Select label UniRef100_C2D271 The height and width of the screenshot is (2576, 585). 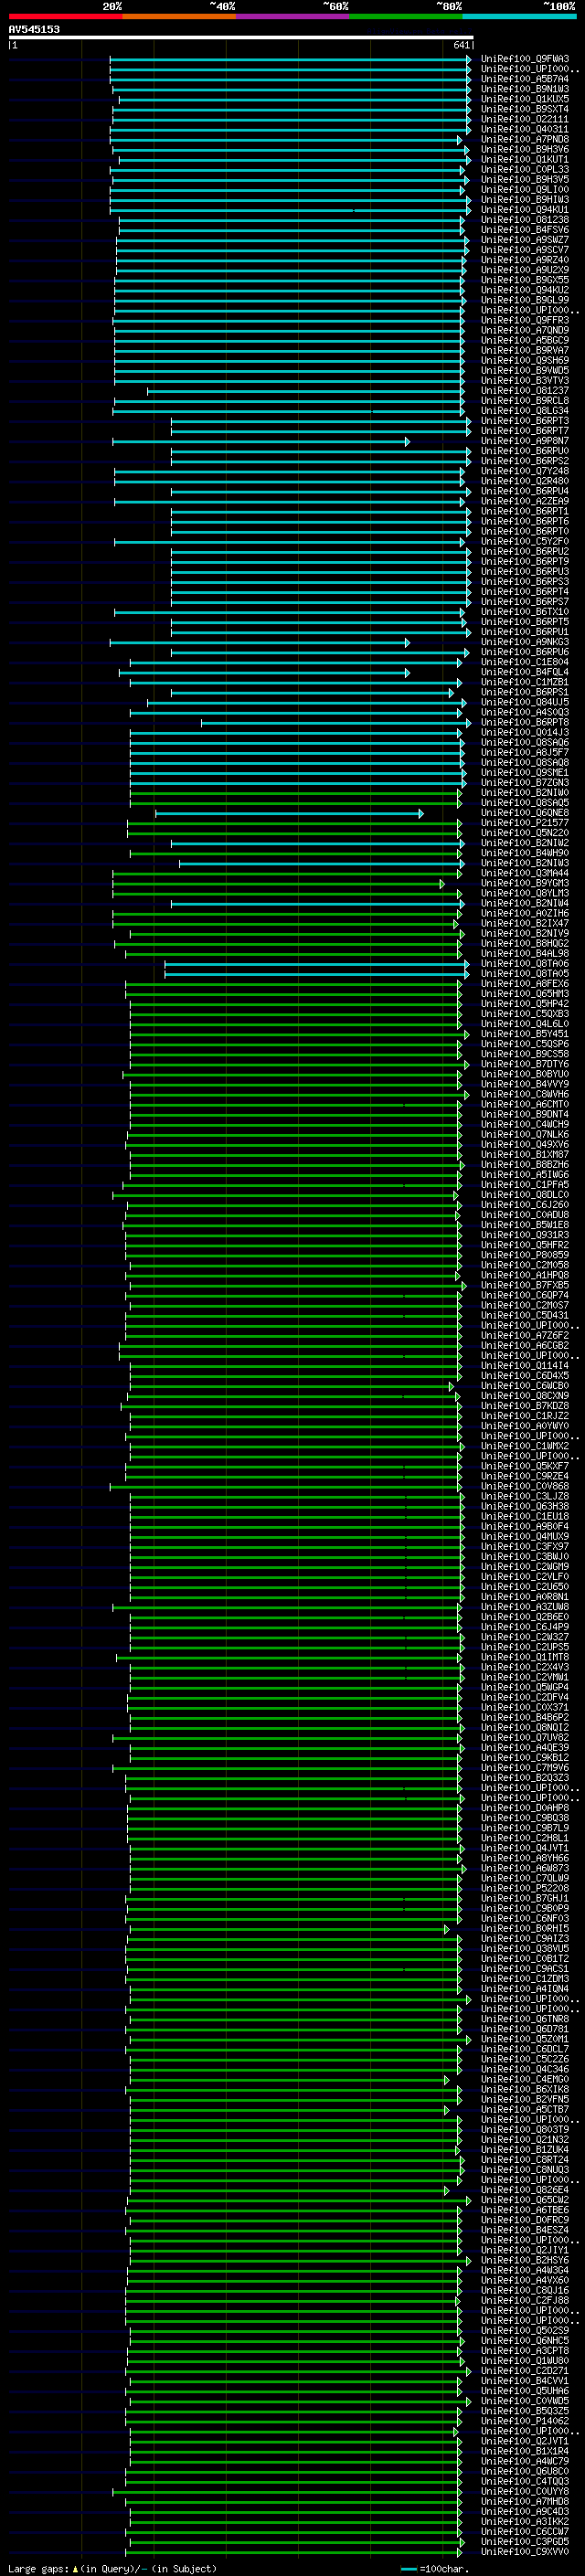point(525,2371)
